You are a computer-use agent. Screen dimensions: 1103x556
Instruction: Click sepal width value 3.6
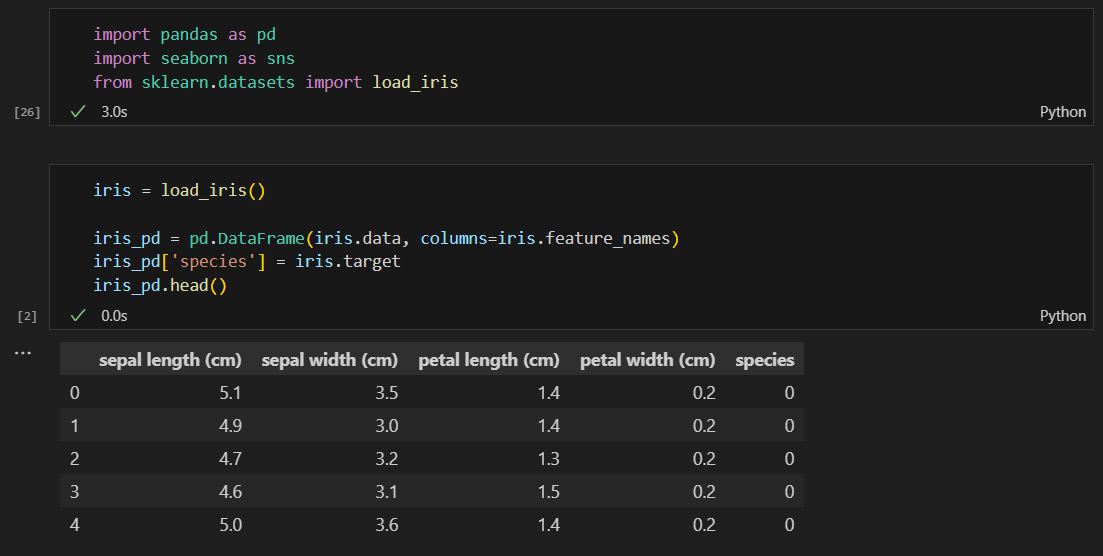[x=387, y=525]
